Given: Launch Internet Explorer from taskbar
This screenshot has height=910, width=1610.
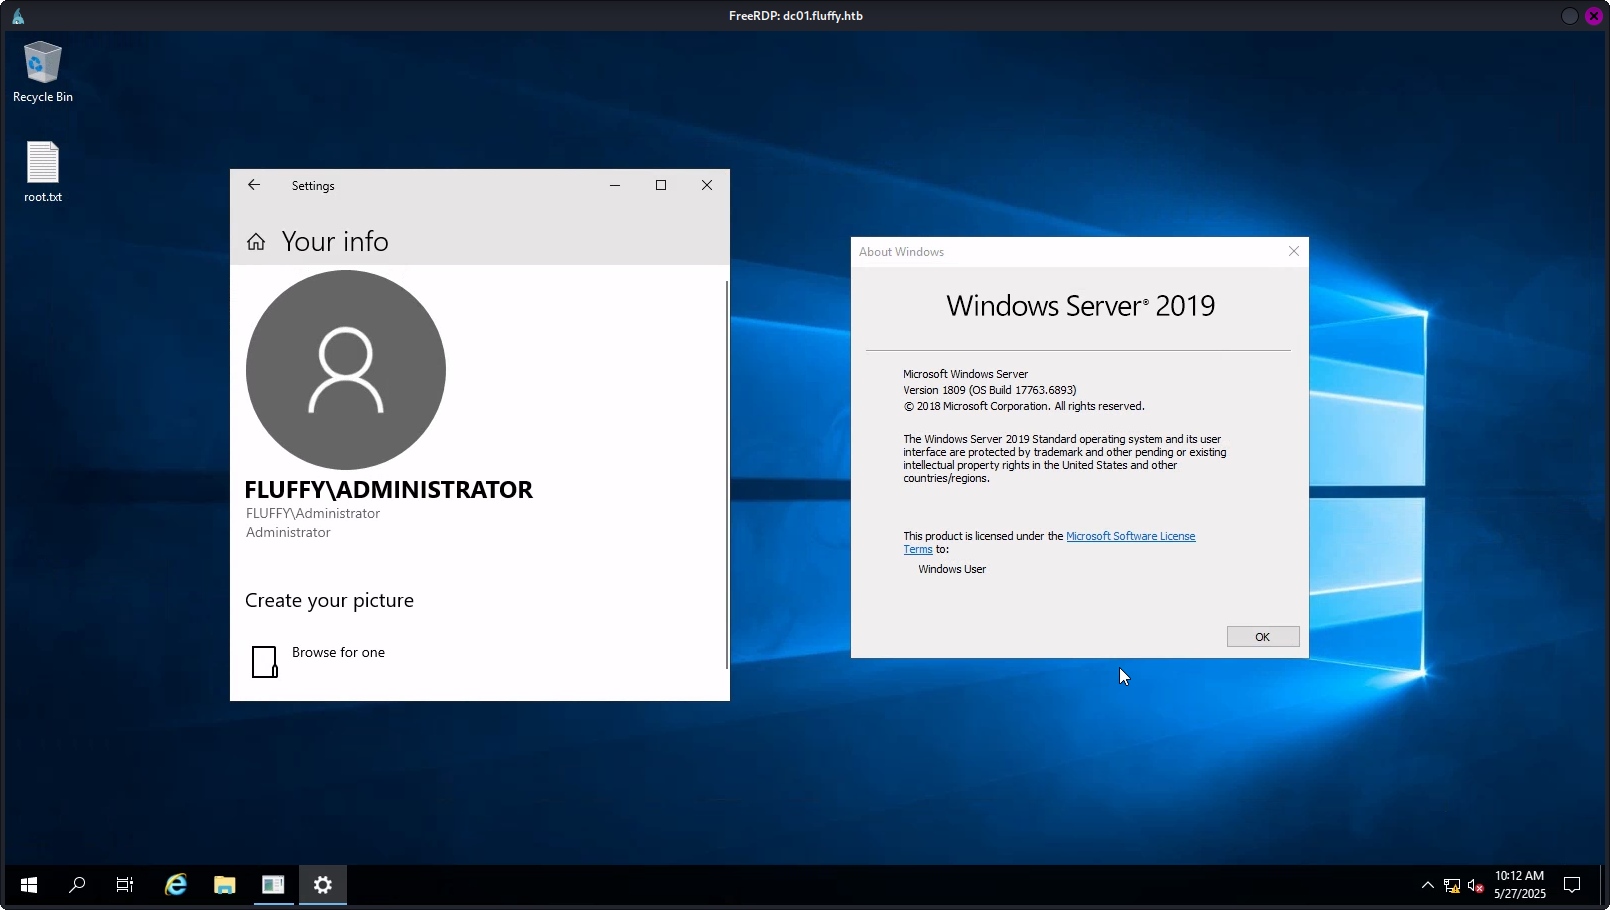Looking at the screenshot, I should (176, 885).
